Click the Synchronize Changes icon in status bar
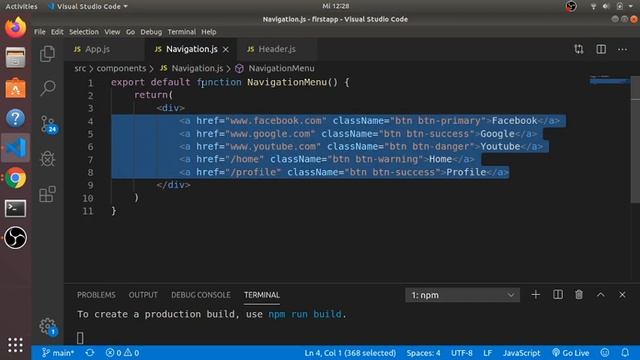 coord(90,353)
